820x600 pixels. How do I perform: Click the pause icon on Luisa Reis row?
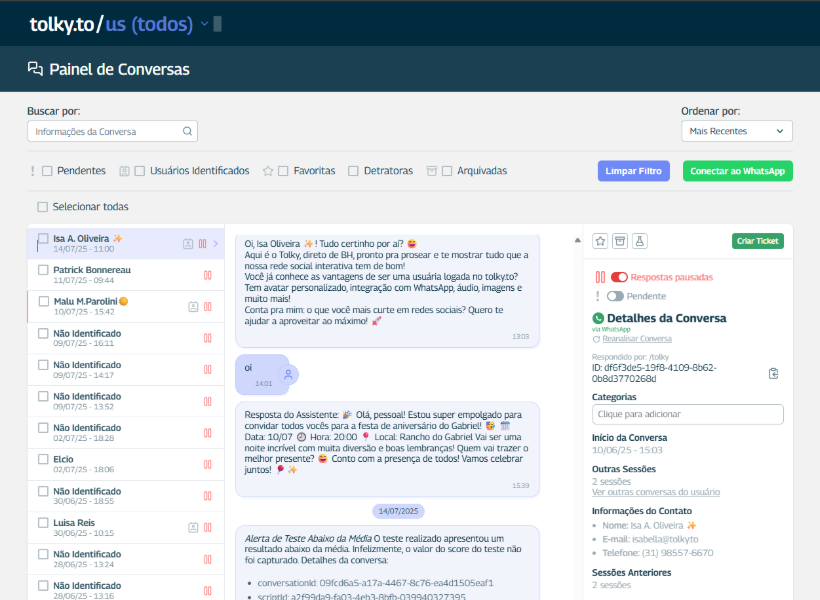click(208, 527)
